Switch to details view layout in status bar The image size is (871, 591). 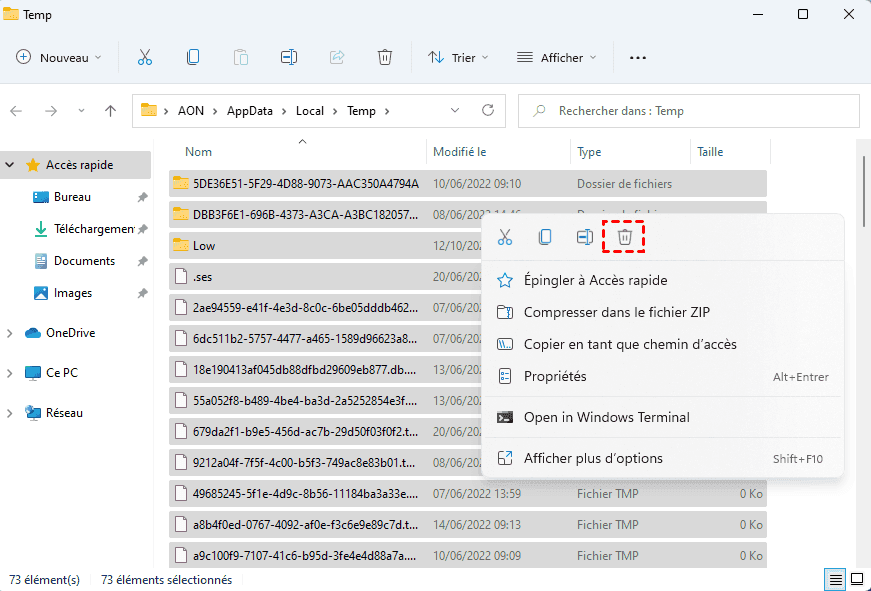[x=834, y=579]
